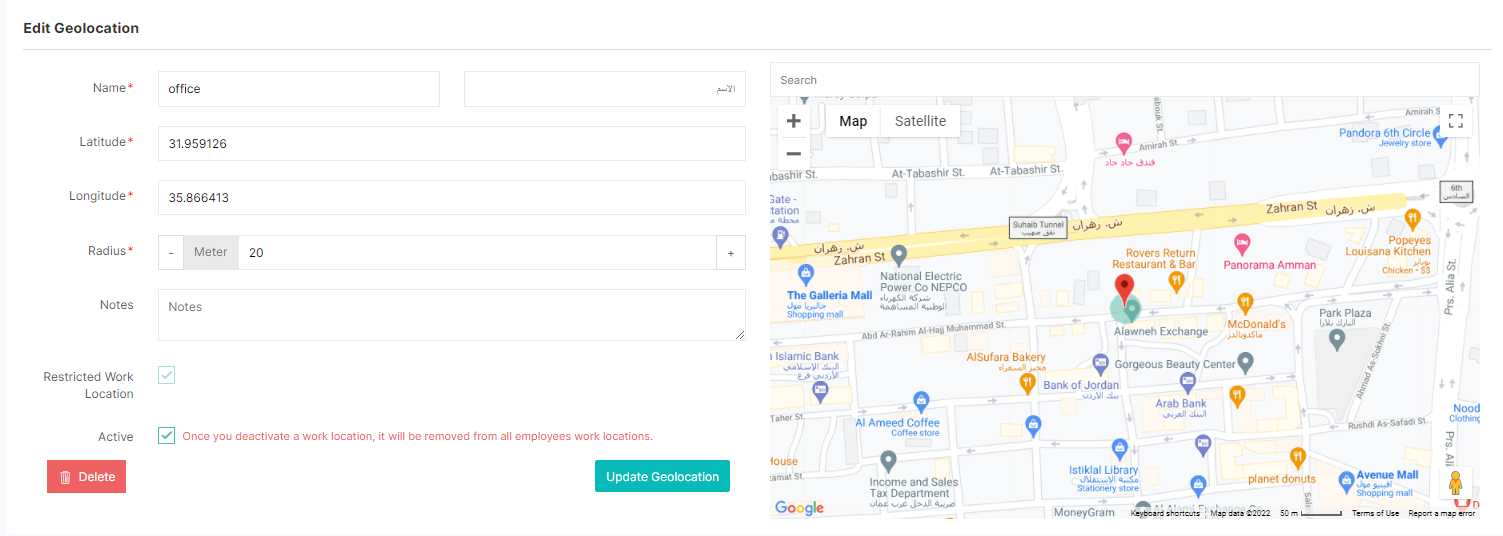Screen dimensions: 1503x536
Task: Open Keyboard shortcuts on map
Action: (1165, 513)
